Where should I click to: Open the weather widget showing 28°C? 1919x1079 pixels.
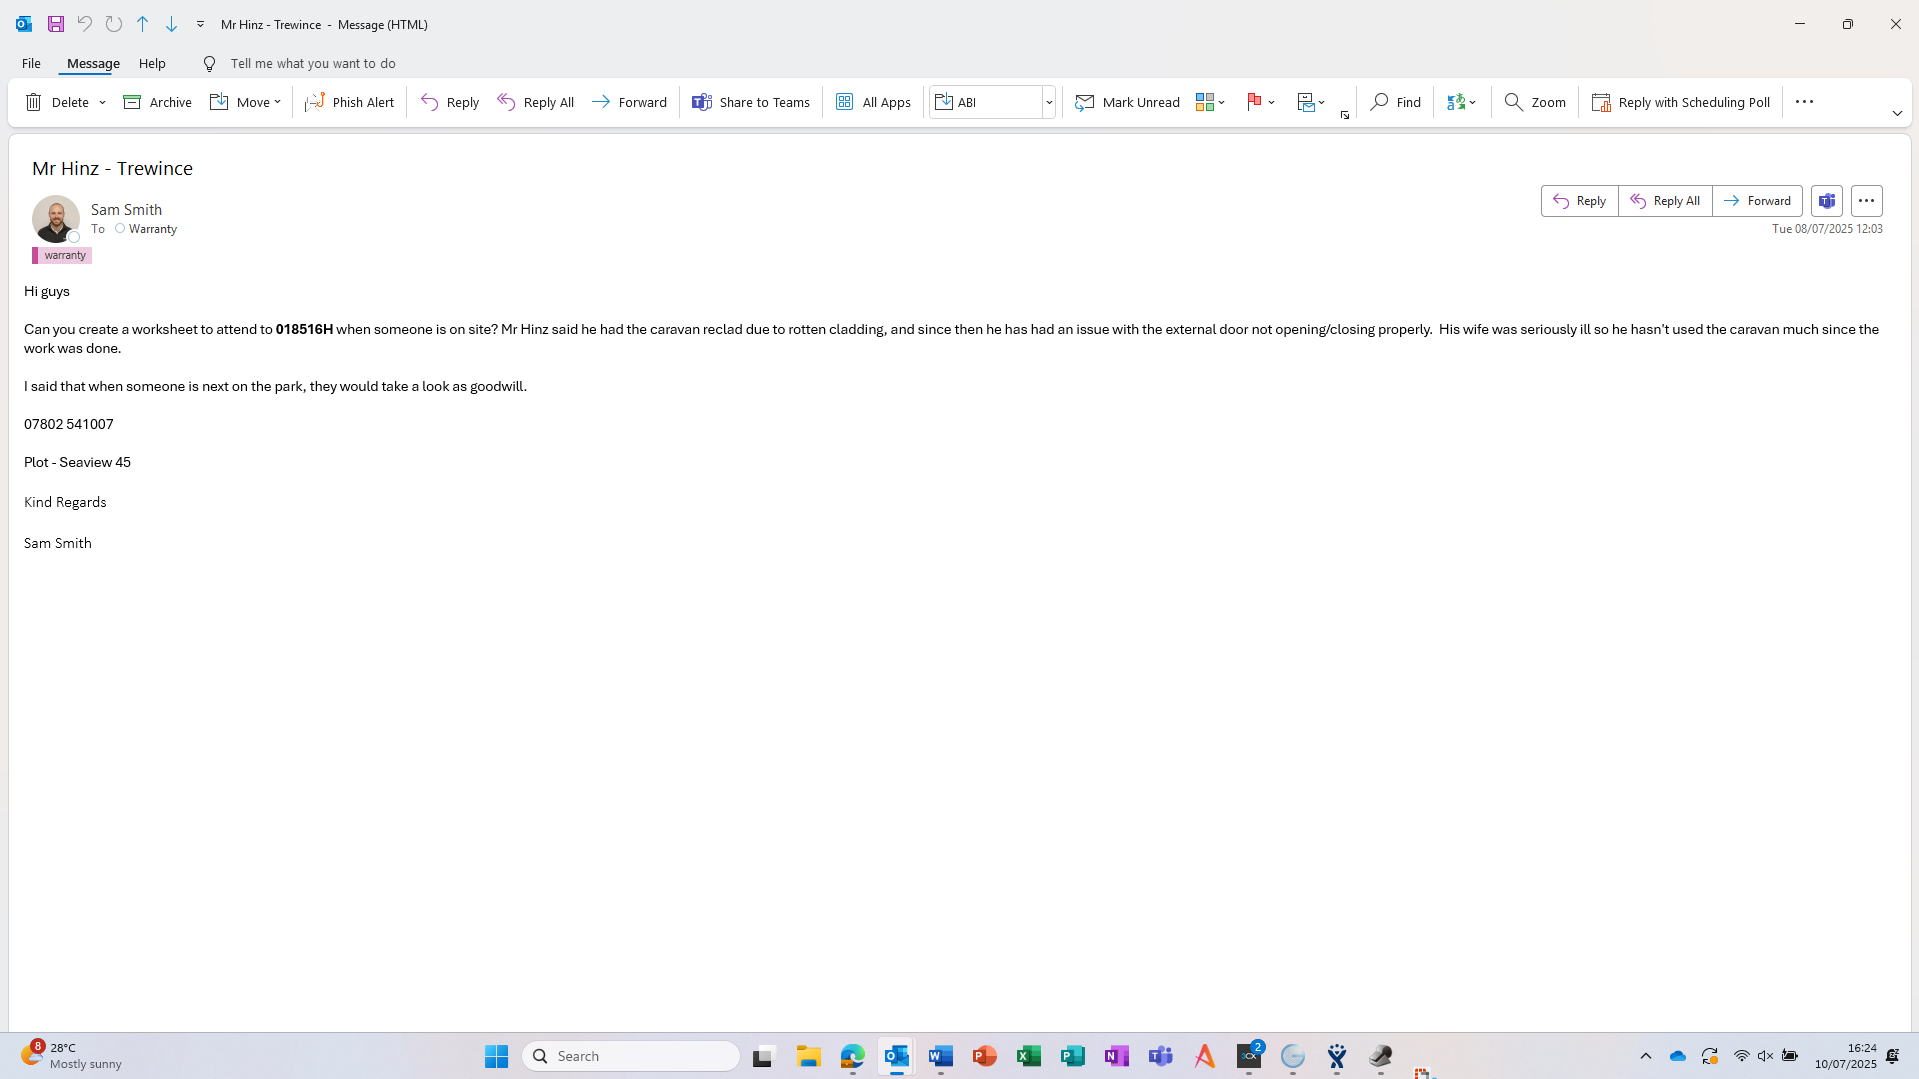72,1056
